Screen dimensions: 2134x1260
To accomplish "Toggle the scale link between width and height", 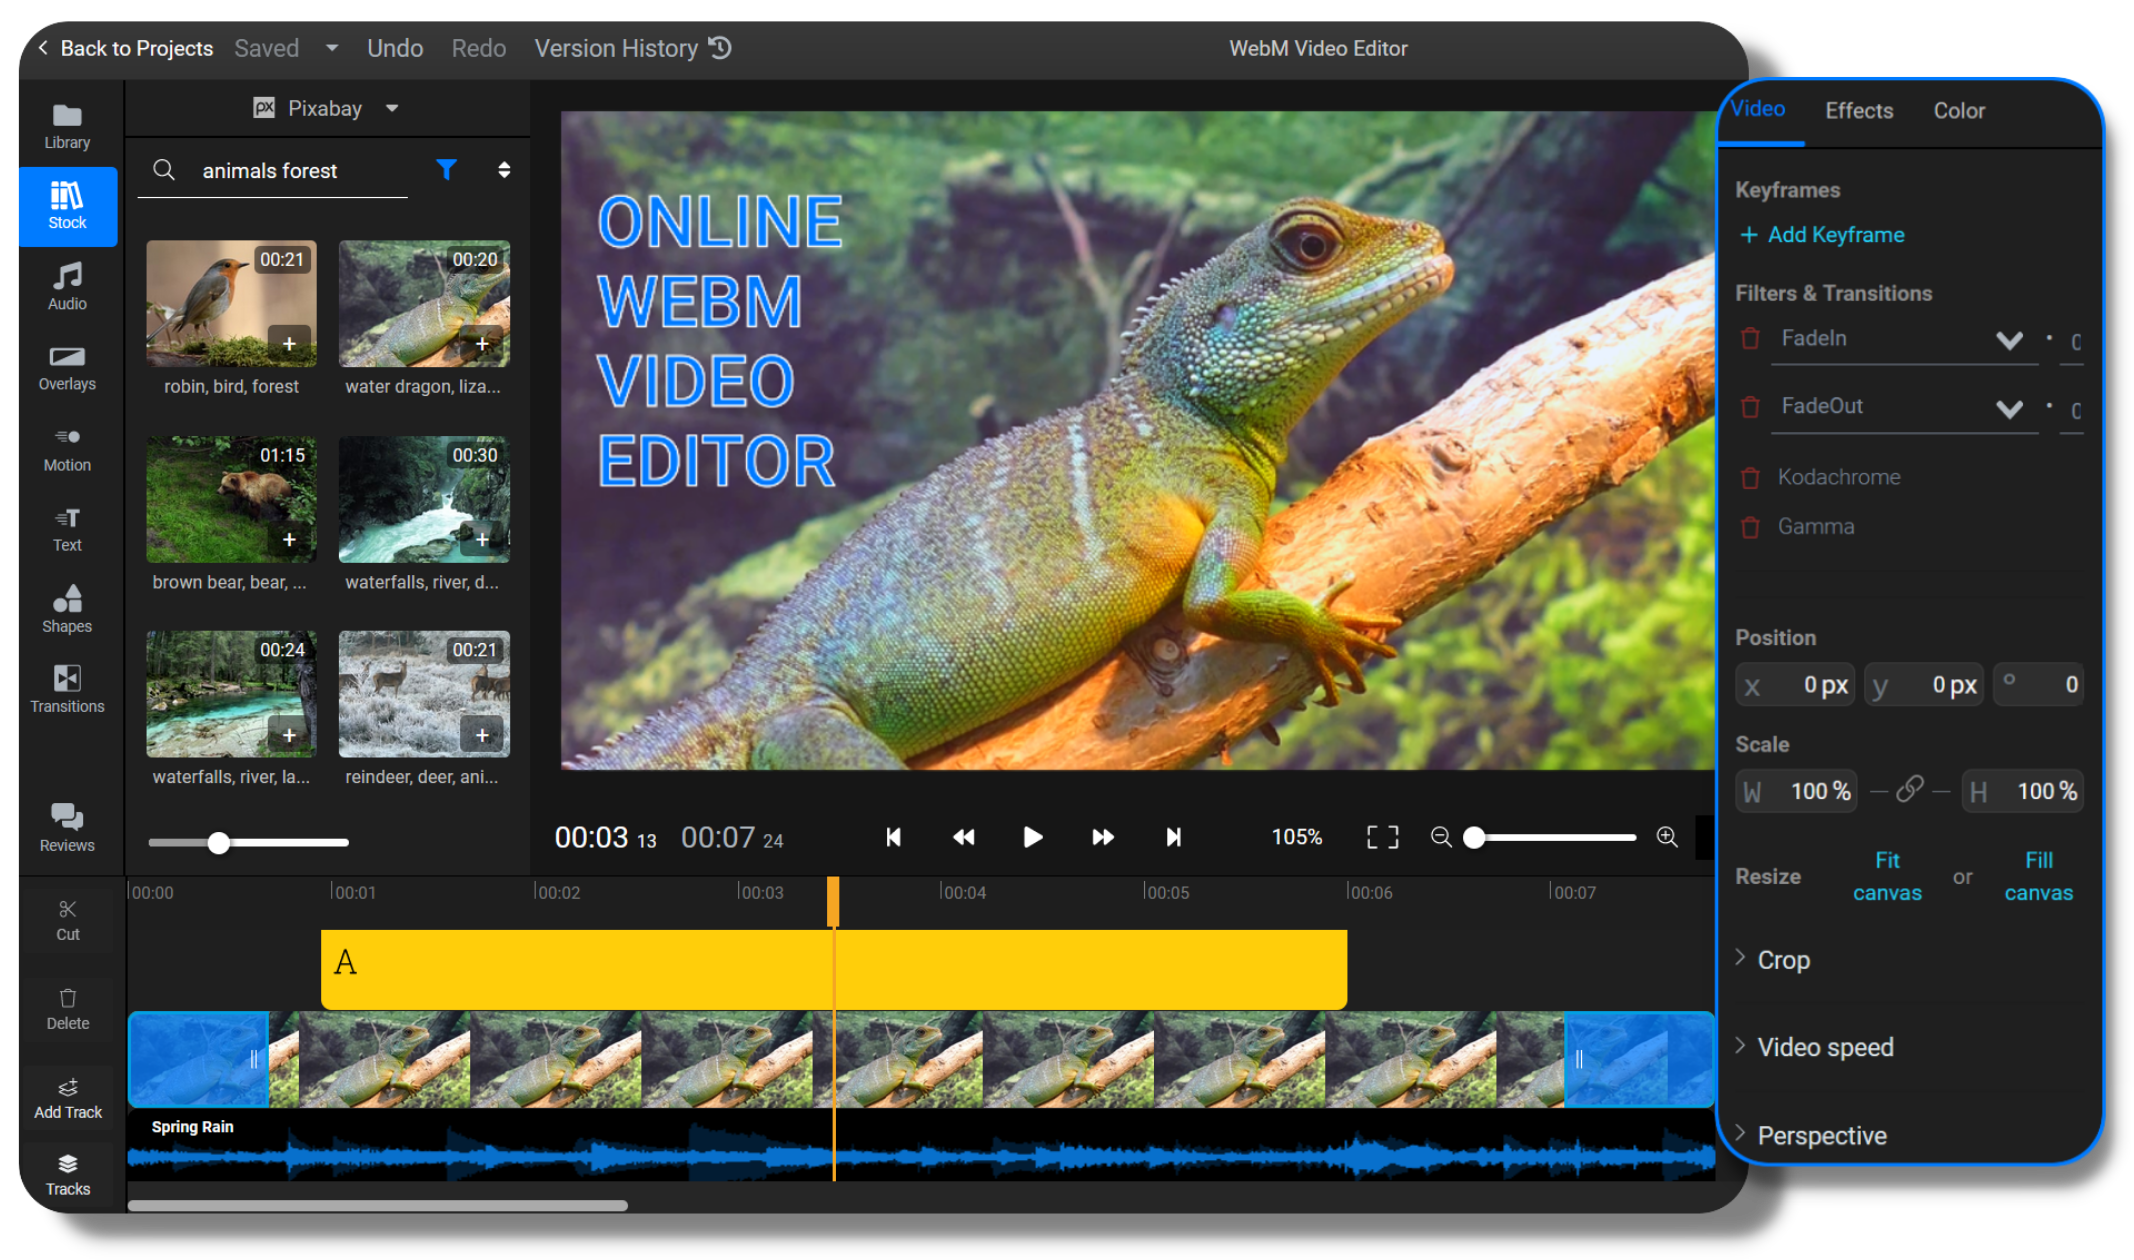I will 1909,790.
